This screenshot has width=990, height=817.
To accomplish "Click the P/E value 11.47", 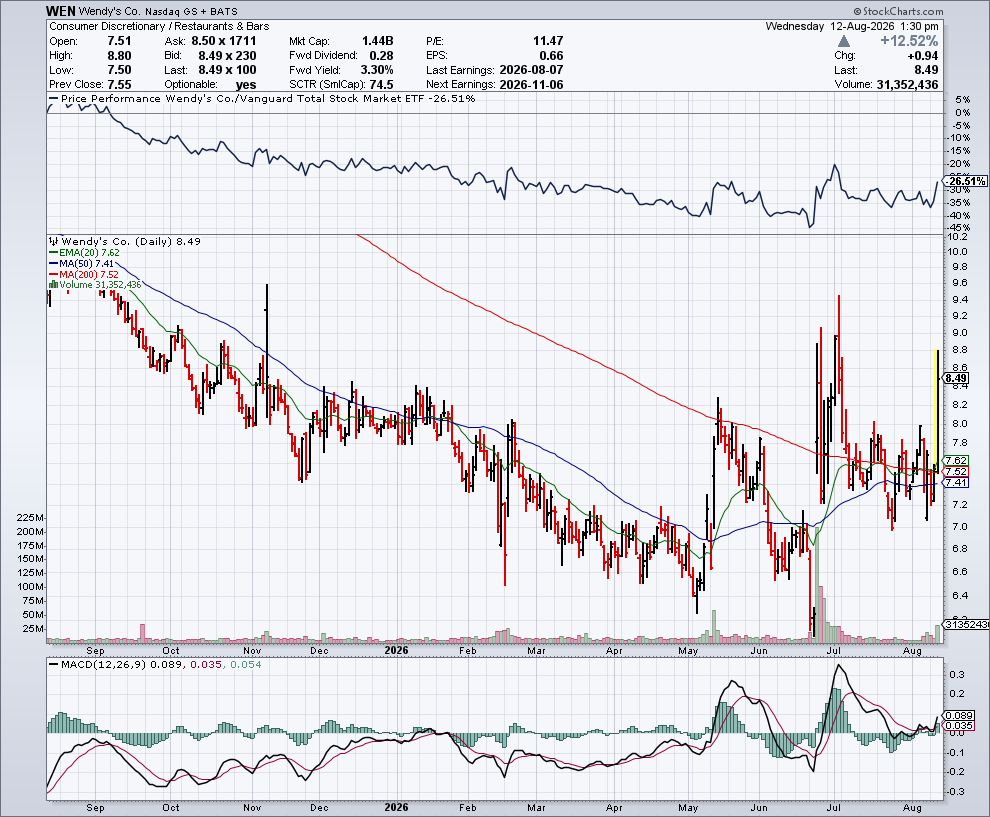I will pos(548,41).
